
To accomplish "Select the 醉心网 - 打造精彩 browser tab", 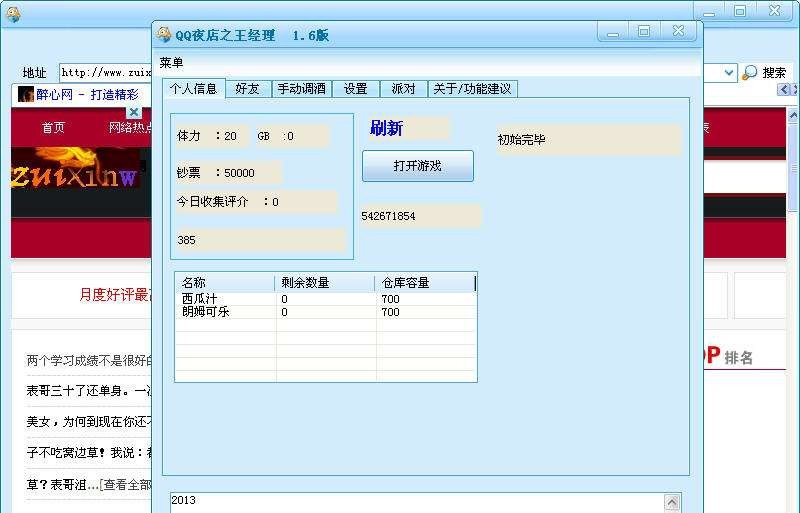I will click(82, 94).
